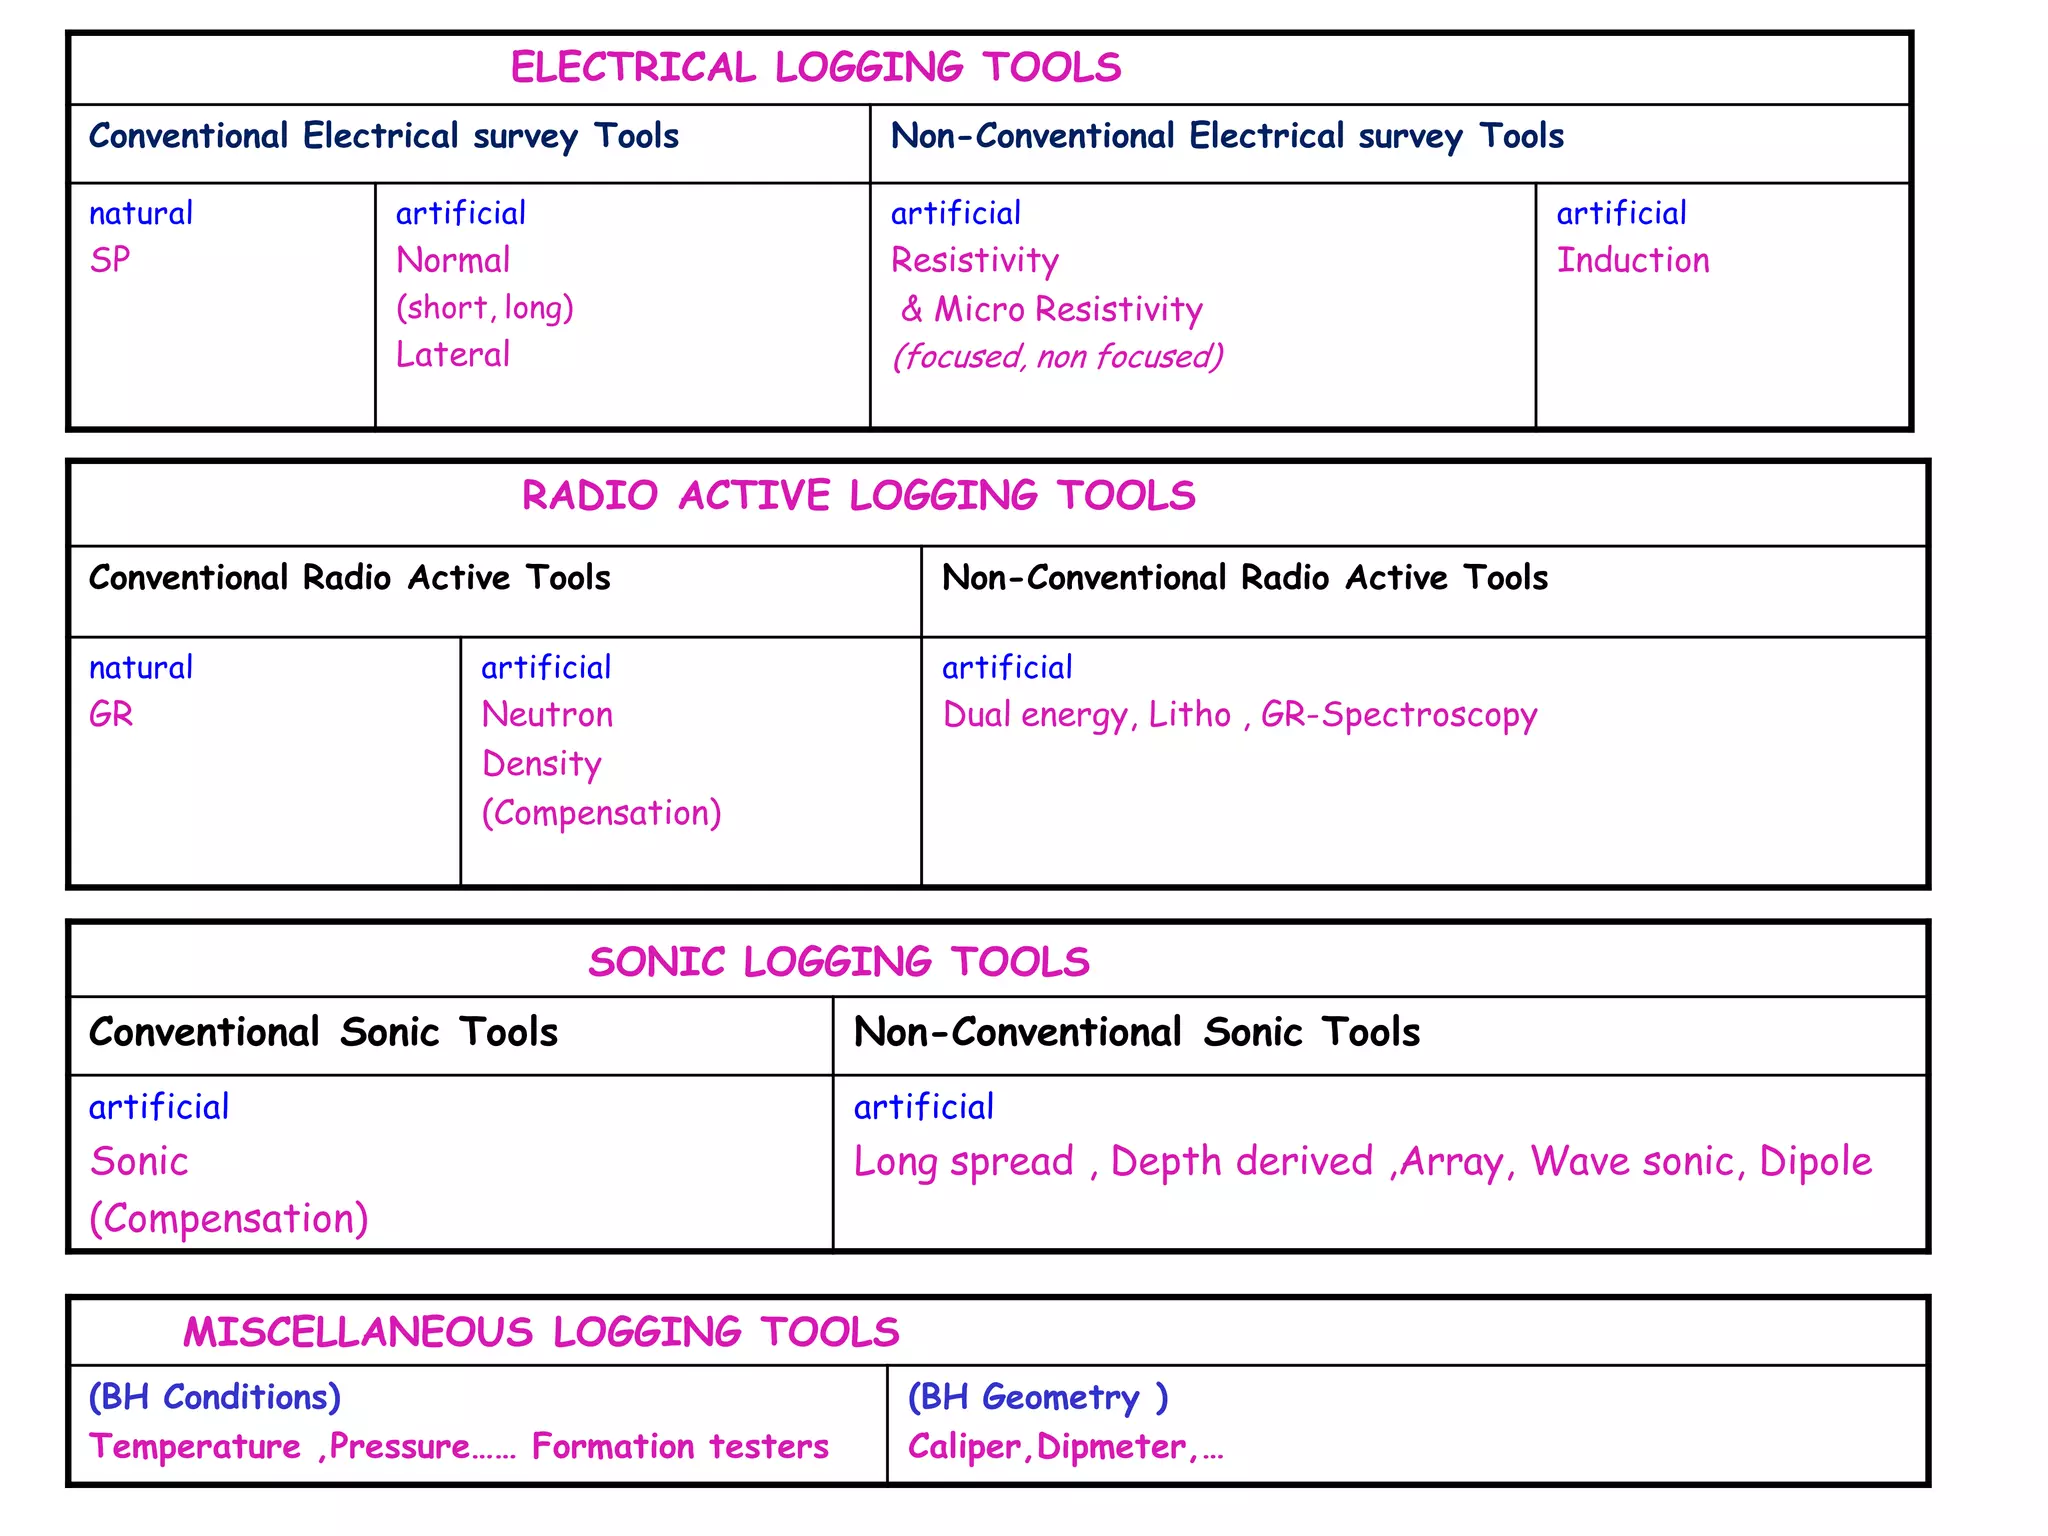
Task: Select the BH Geometry label
Action: (1037, 1397)
